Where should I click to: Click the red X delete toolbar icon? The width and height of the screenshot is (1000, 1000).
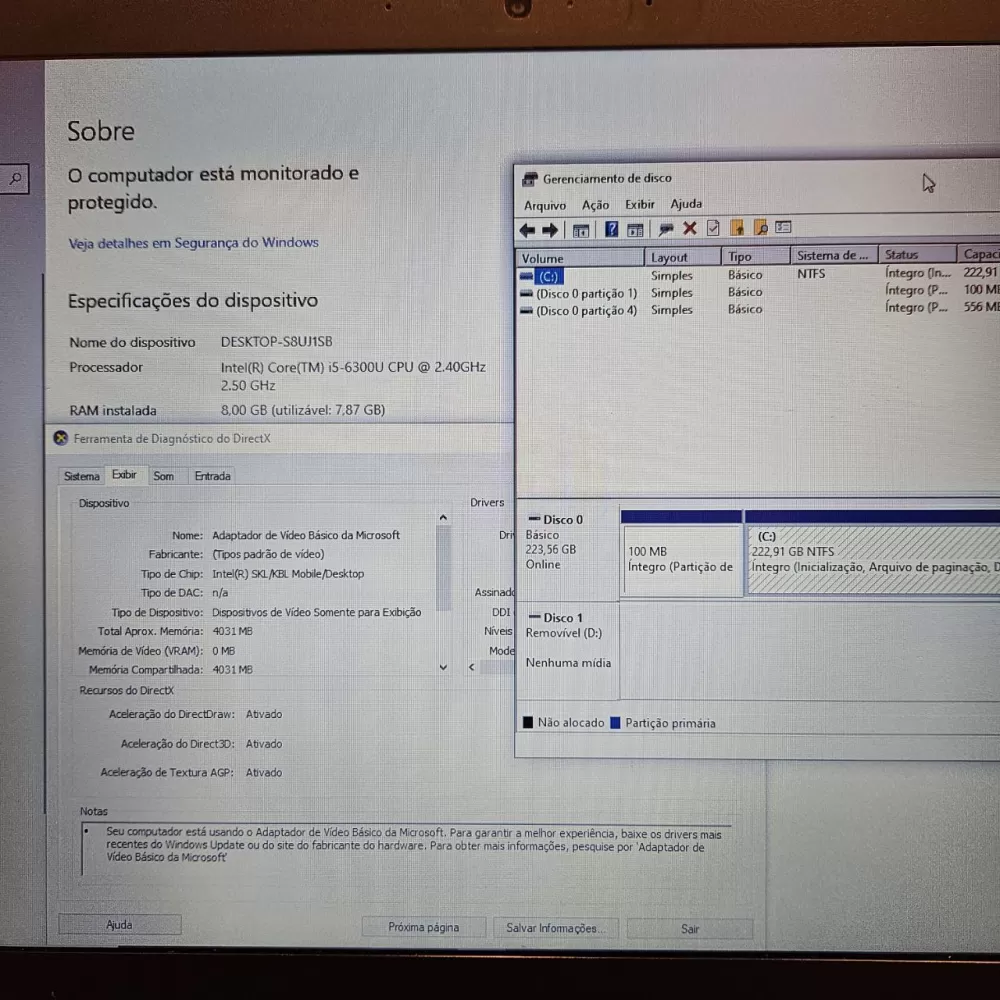689,228
